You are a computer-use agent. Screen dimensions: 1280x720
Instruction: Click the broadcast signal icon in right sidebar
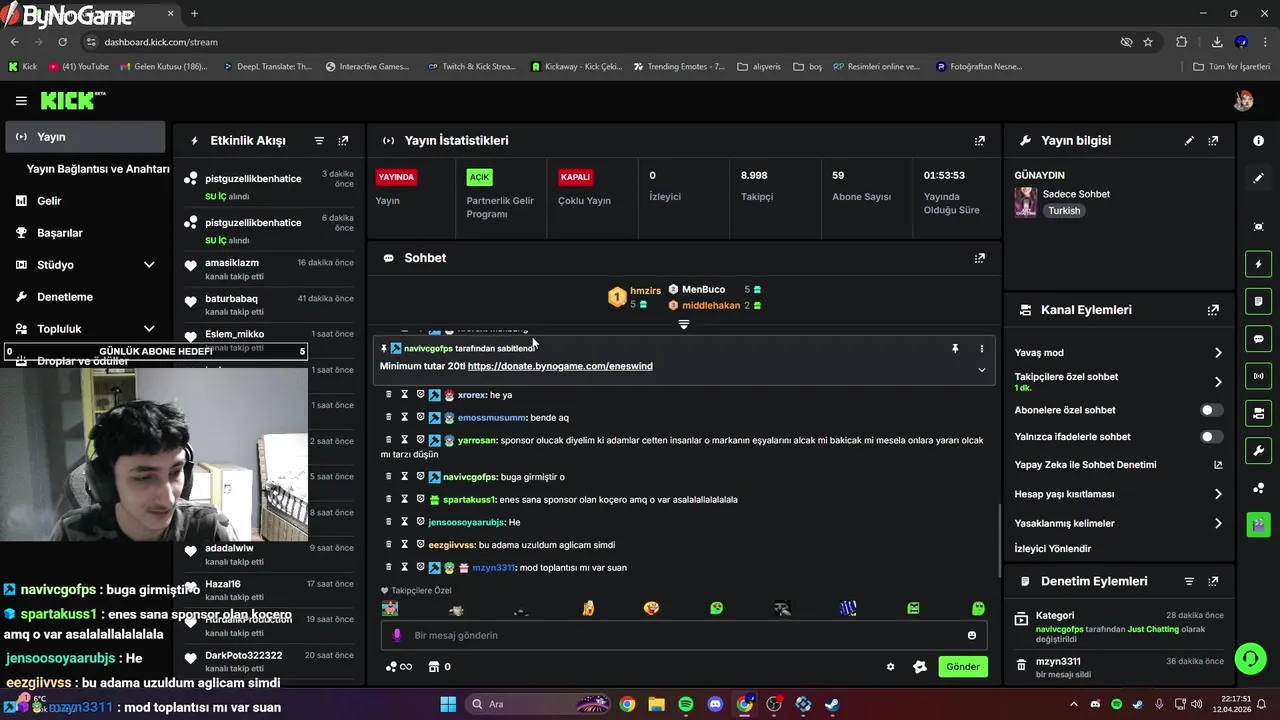(x=1258, y=376)
